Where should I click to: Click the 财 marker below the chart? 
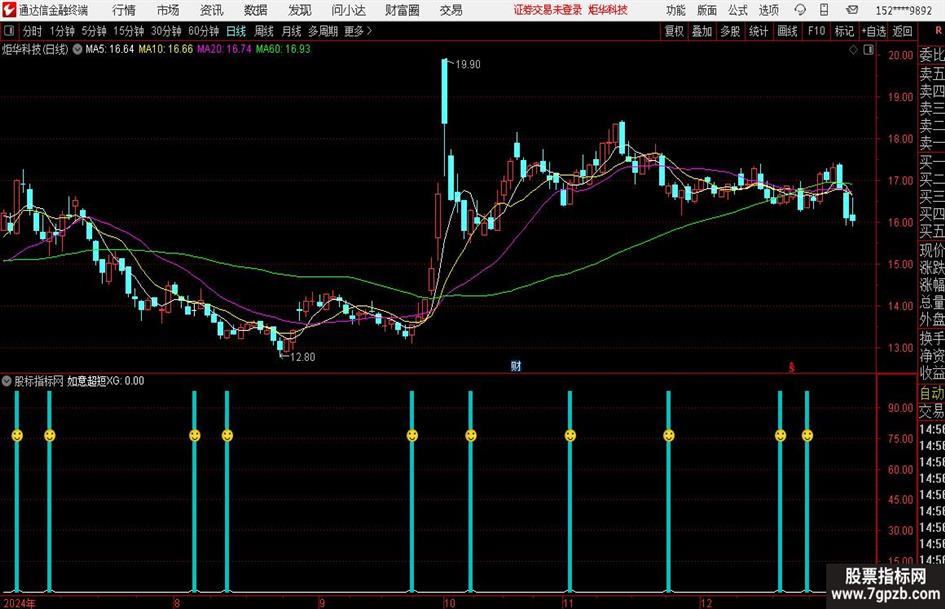[x=516, y=366]
